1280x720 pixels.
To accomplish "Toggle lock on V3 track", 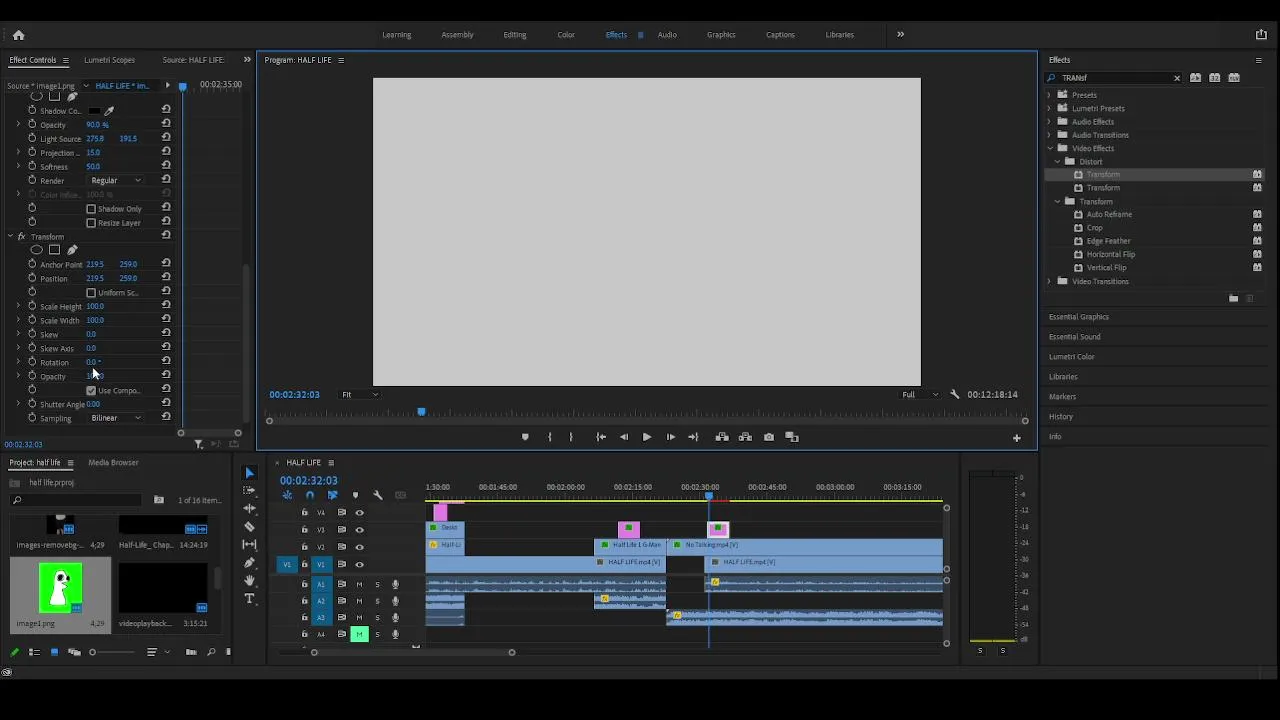I will [x=305, y=530].
